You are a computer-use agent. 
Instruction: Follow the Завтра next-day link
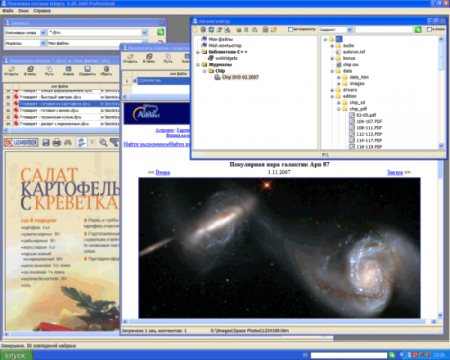click(395, 172)
